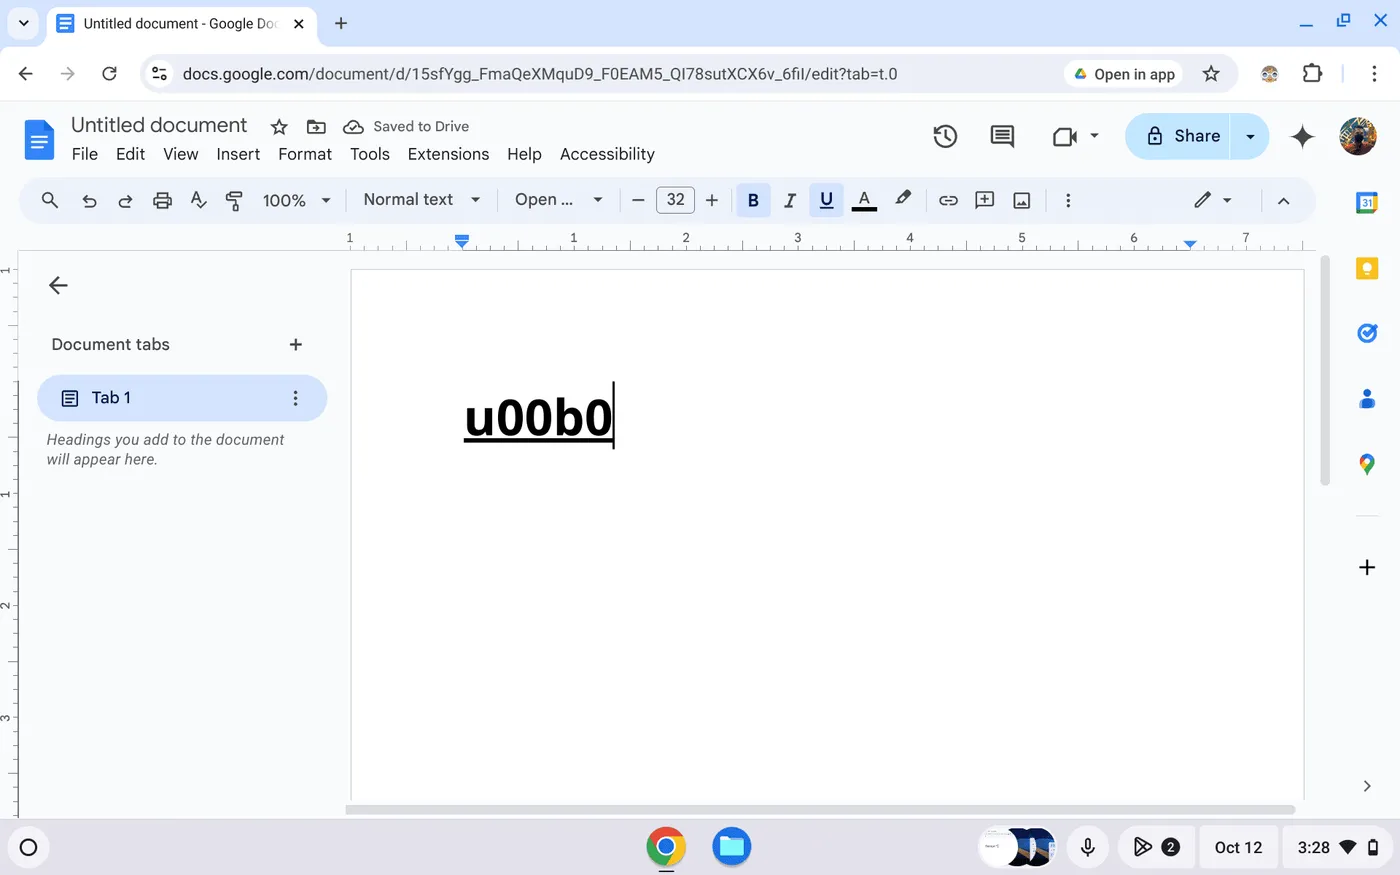Image resolution: width=1400 pixels, height=875 pixels.
Task: Decrease font size with minus button
Action: [638, 200]
